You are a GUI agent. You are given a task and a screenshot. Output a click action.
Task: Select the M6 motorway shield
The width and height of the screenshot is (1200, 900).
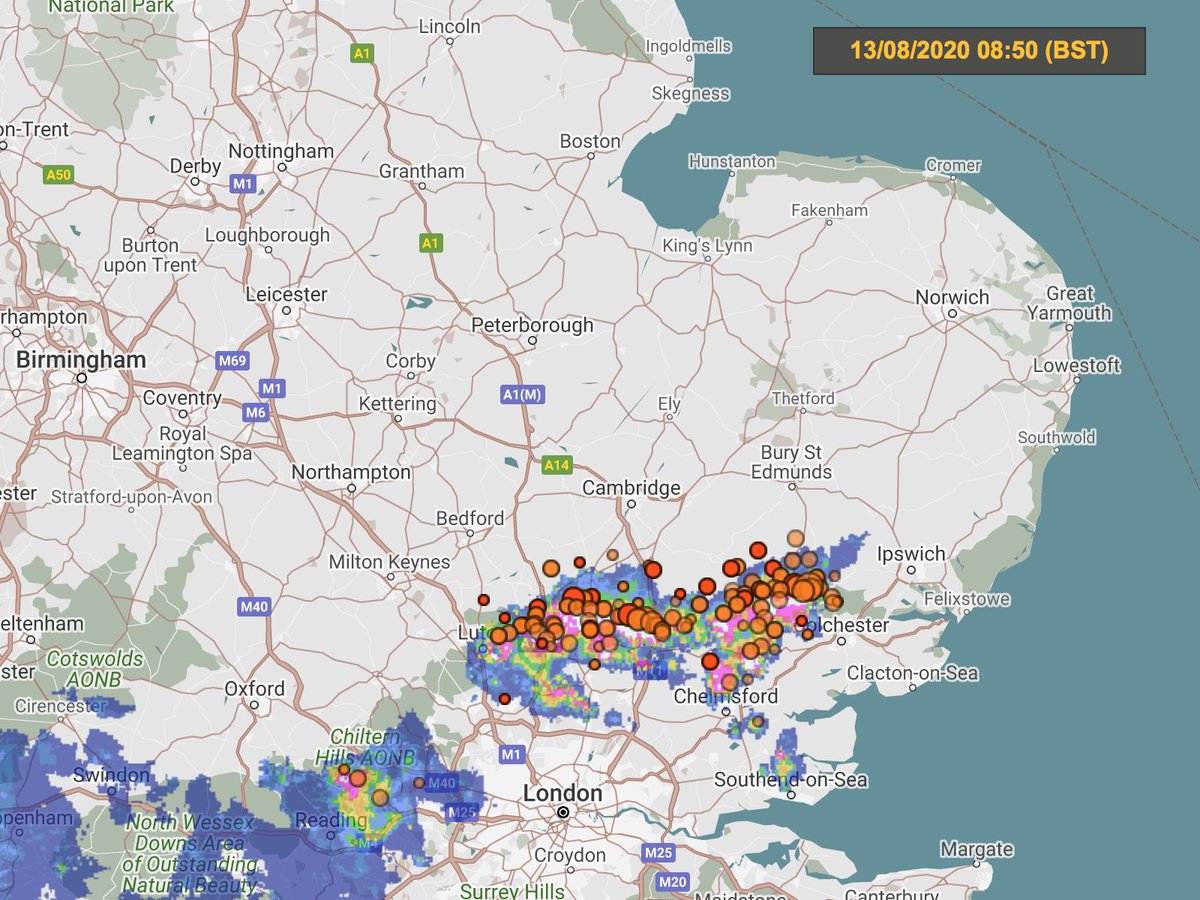pyautogui.click(x=255, y=412)
